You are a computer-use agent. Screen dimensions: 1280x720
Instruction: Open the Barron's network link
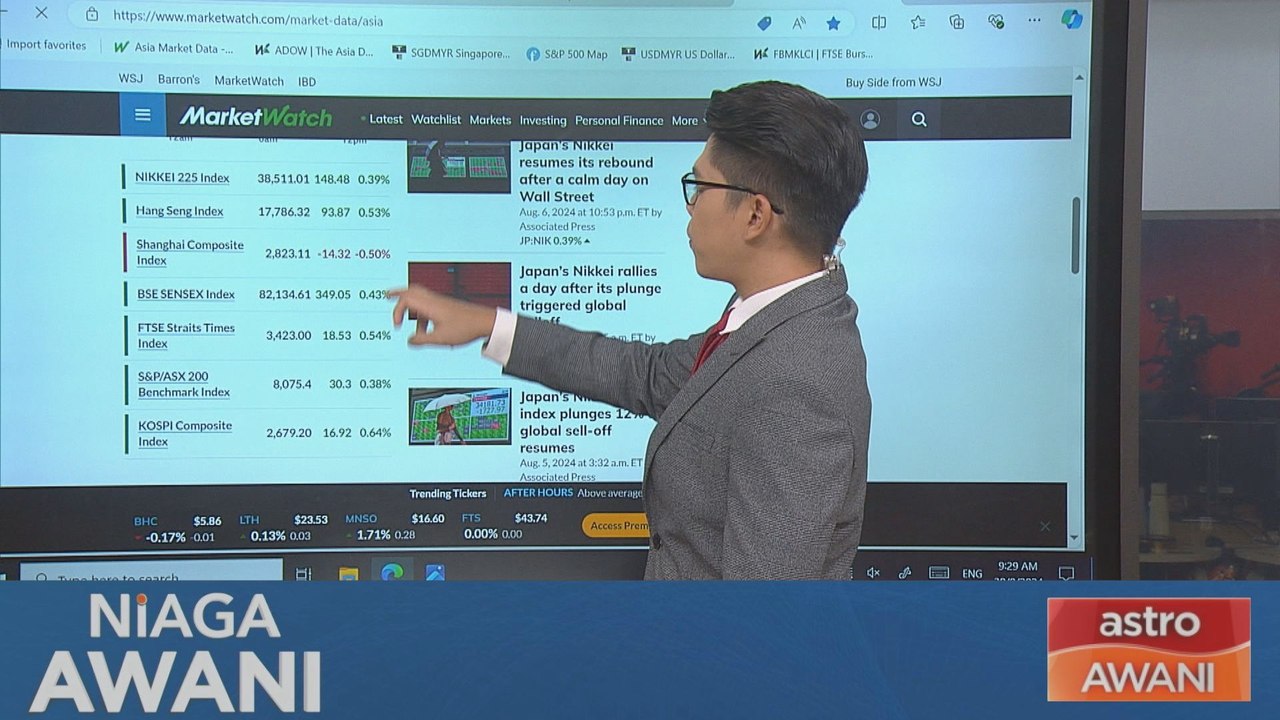point(179,79)
